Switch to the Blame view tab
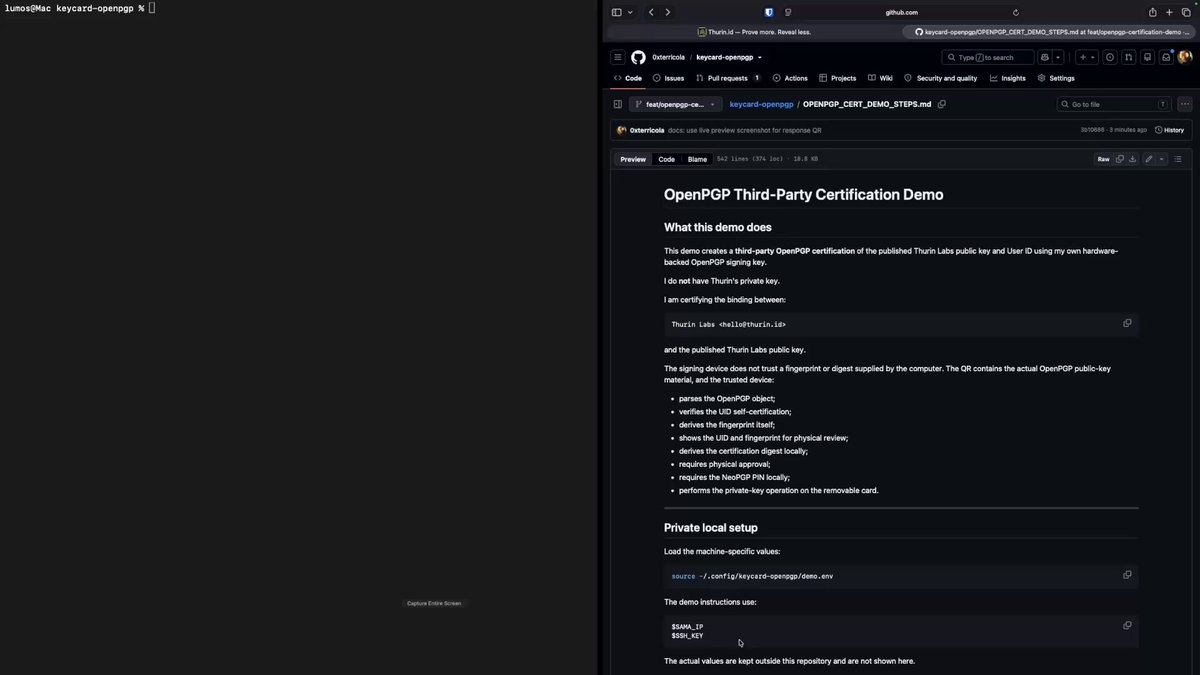The image size is (1200, 675). point(697,159)
